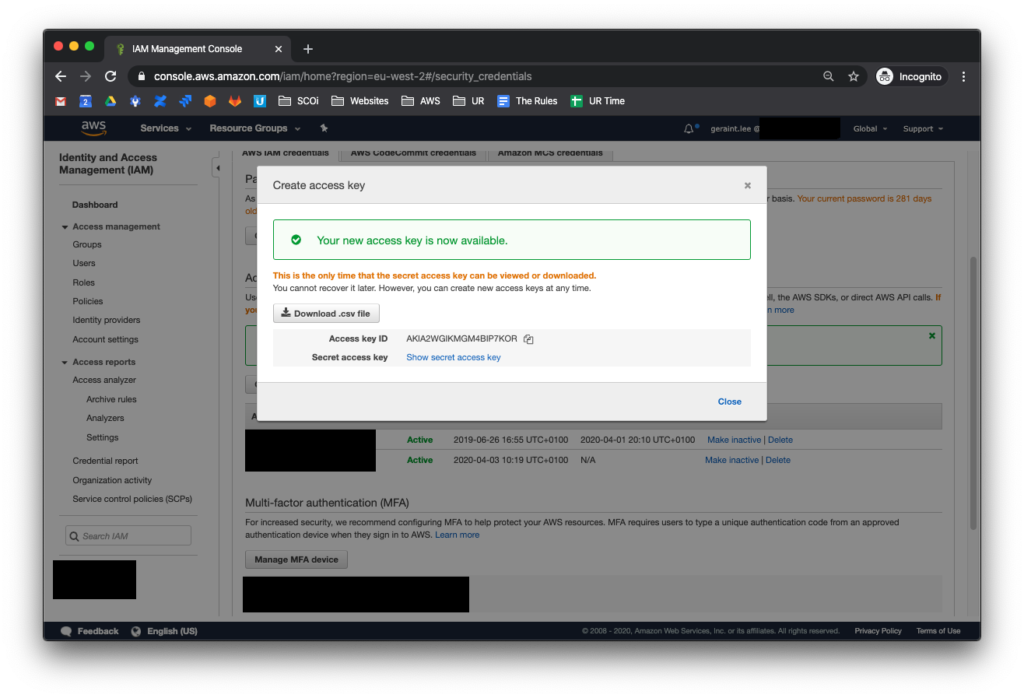Open the Confluence bookmark icon
1024x698 pixels.
[160, 101]
